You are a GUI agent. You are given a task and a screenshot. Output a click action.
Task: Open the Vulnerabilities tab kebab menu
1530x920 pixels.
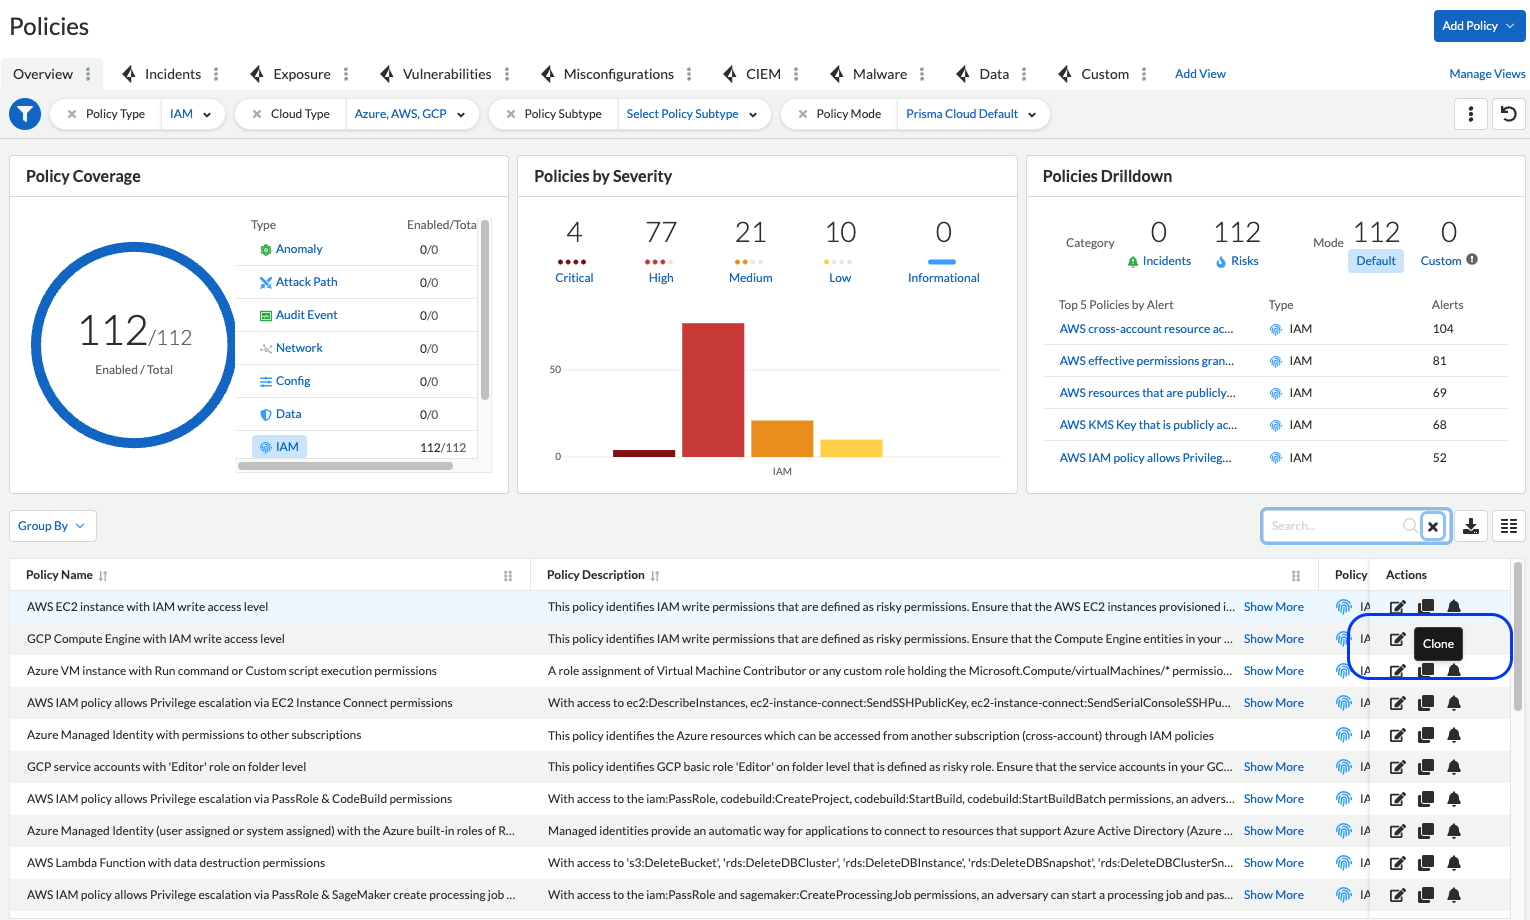[x=507, y=74]
